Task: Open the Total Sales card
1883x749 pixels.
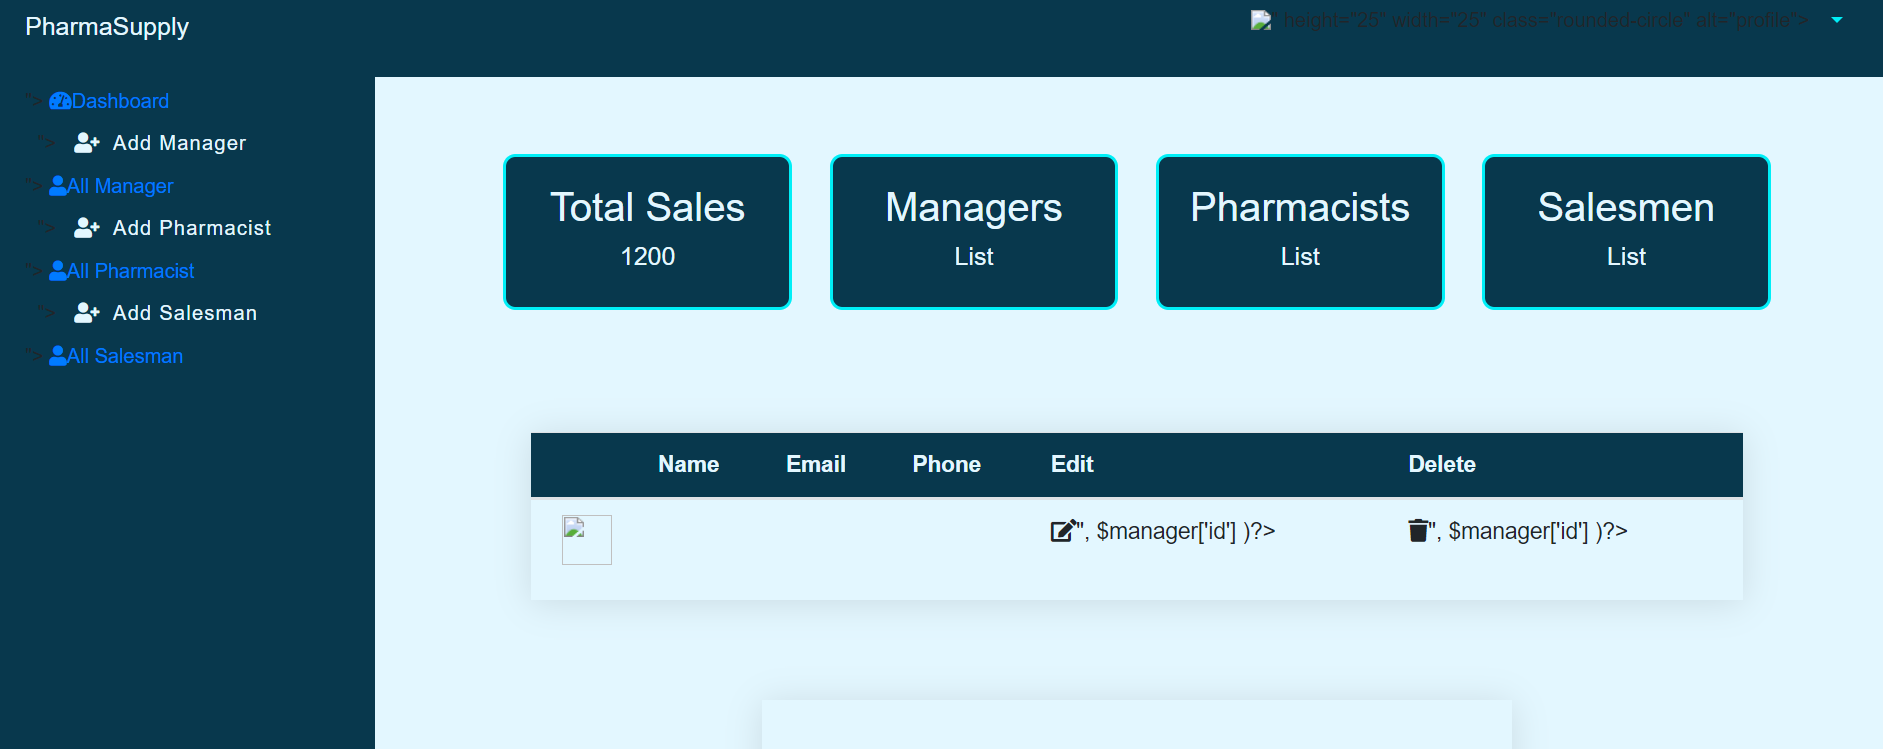Action: click(x=647, y=232)
